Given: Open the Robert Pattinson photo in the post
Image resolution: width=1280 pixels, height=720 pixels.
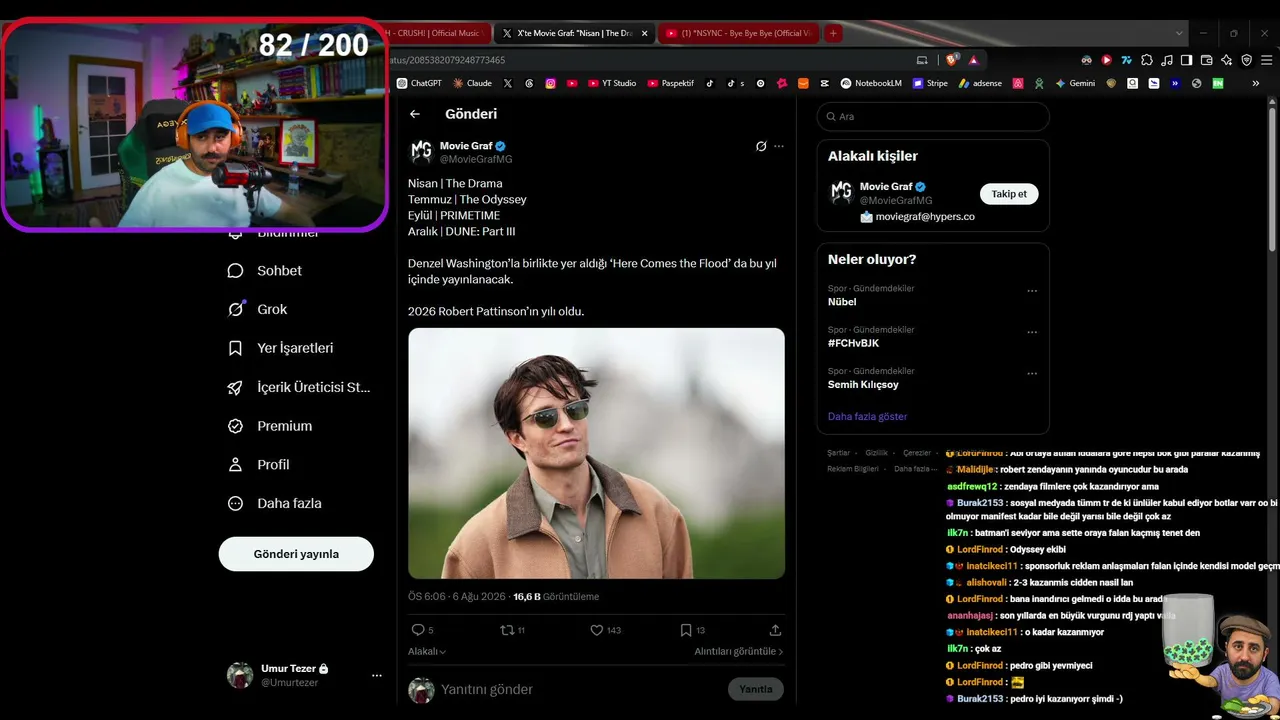Looking at the screenshot, I should [596, 453].
